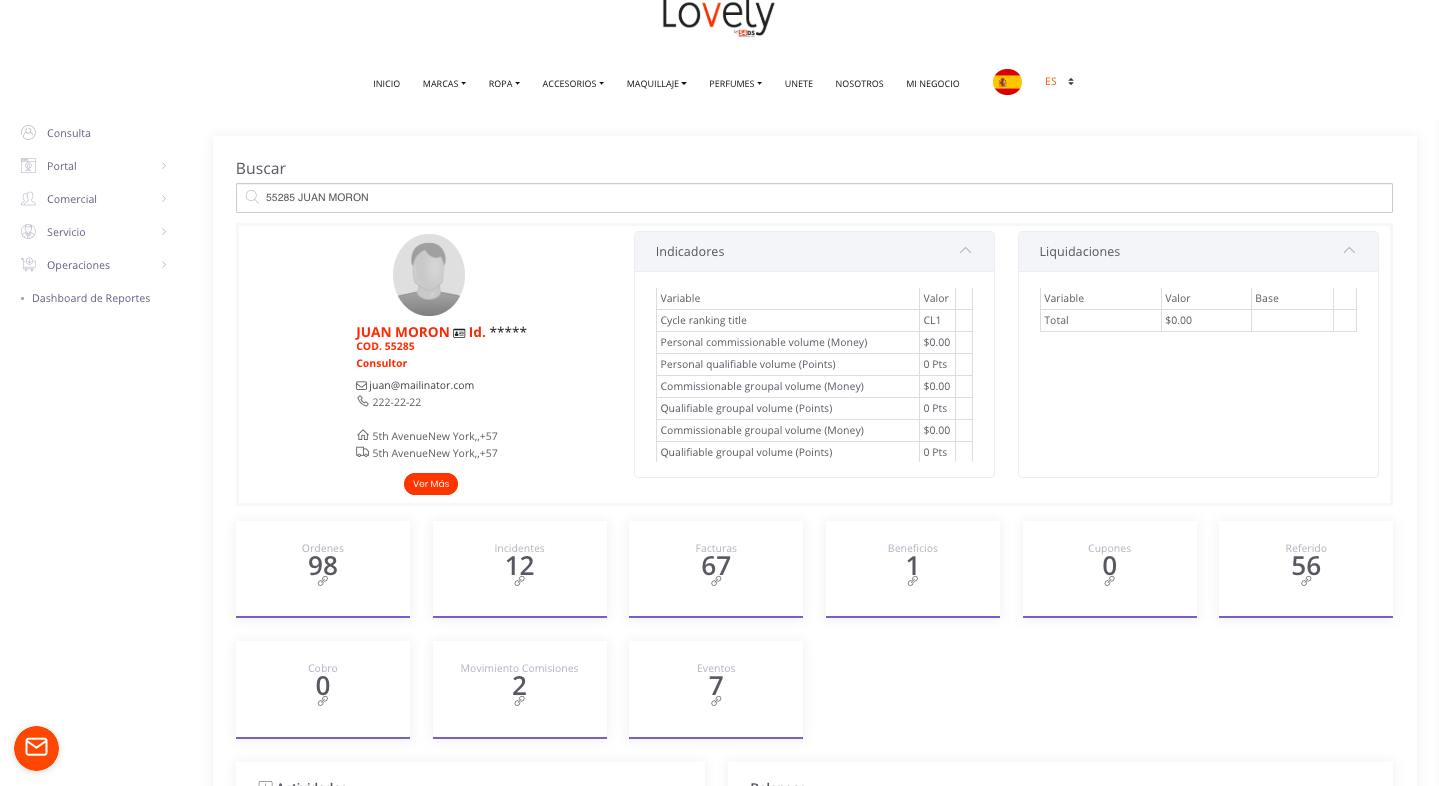
Task: Open the link icon under Cobro 0
Action: point(323,701)
